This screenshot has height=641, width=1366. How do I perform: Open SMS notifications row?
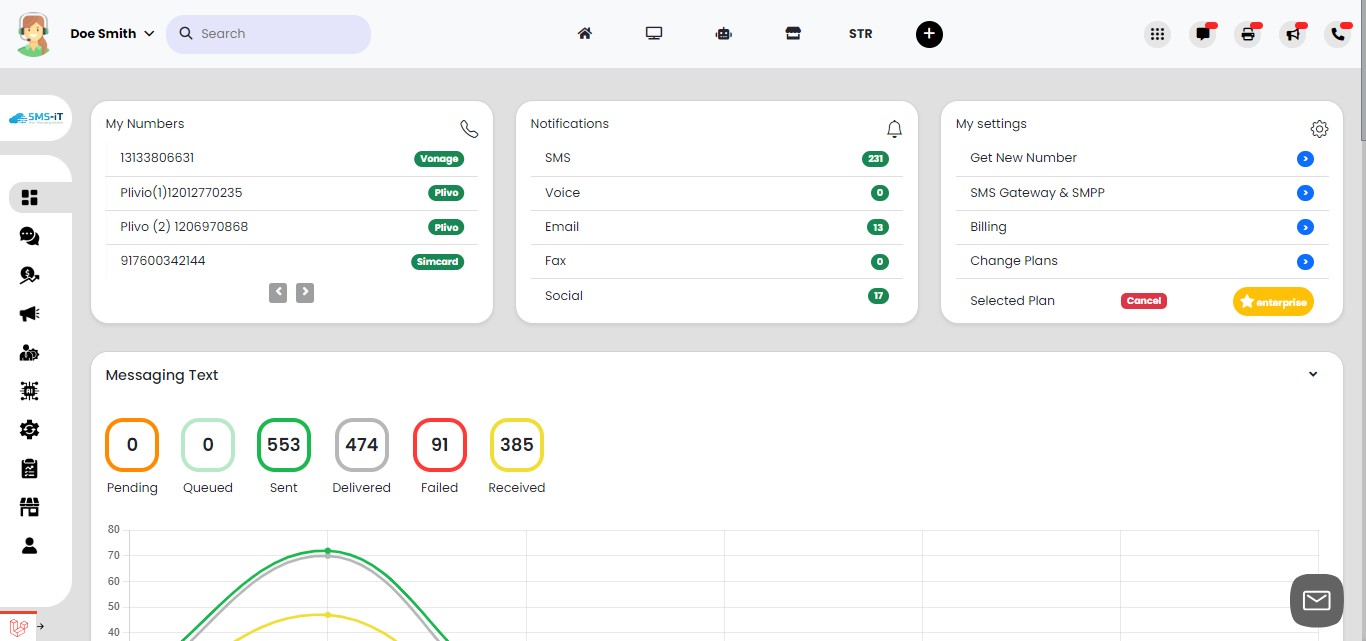tap(717, 158)
